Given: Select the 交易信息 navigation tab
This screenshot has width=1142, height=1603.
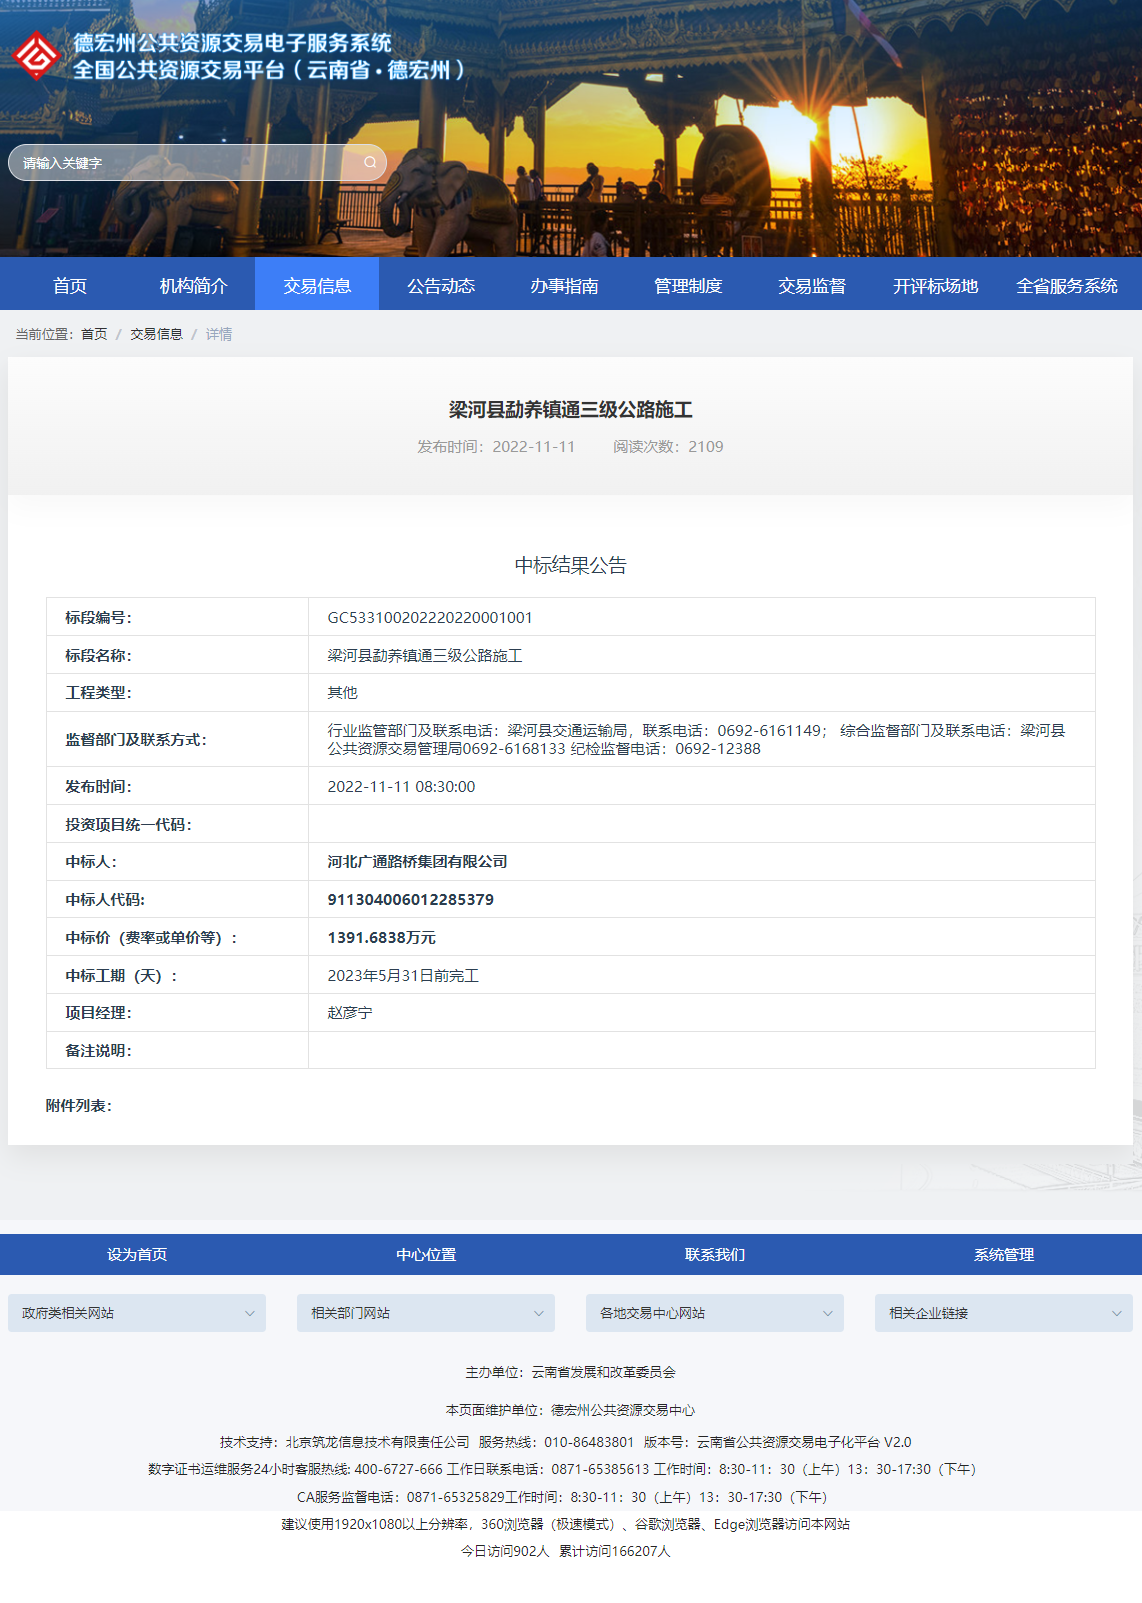Looking at the screenshot, I should point(317,286).
